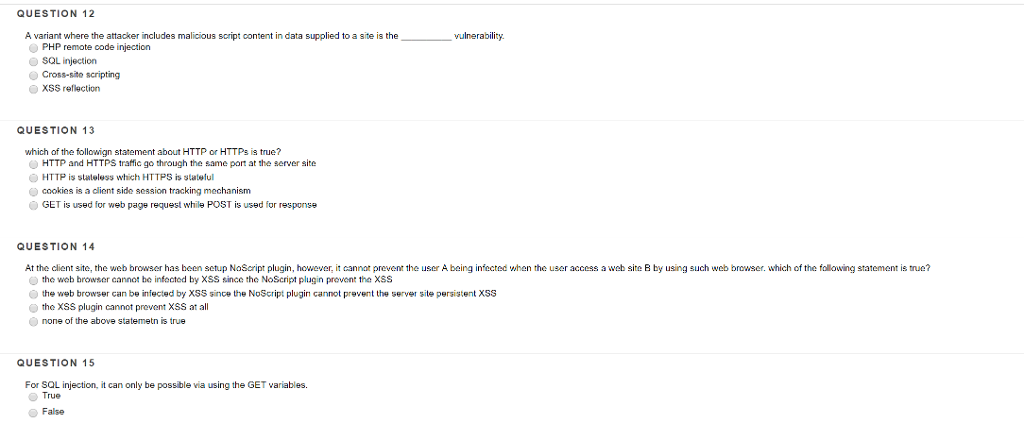Choose 'web browser can be infected by XSS' option
The width and height of the screenshot is (1024, 440).
pos(33,295)
